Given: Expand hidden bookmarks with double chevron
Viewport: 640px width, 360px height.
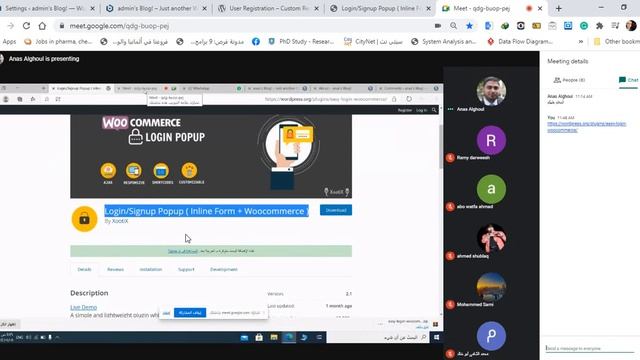Looking at the screenshot, I should 580,42.
